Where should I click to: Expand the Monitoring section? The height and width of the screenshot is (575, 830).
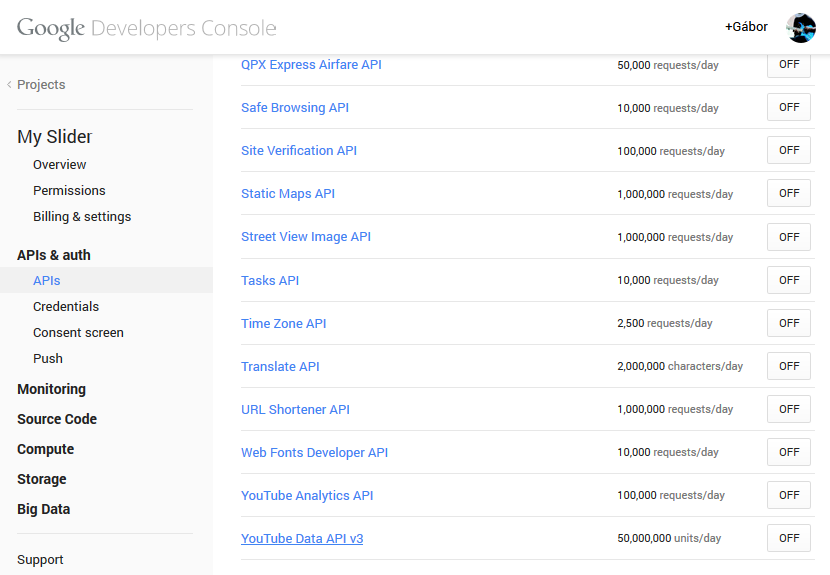[x=51, y=389]
